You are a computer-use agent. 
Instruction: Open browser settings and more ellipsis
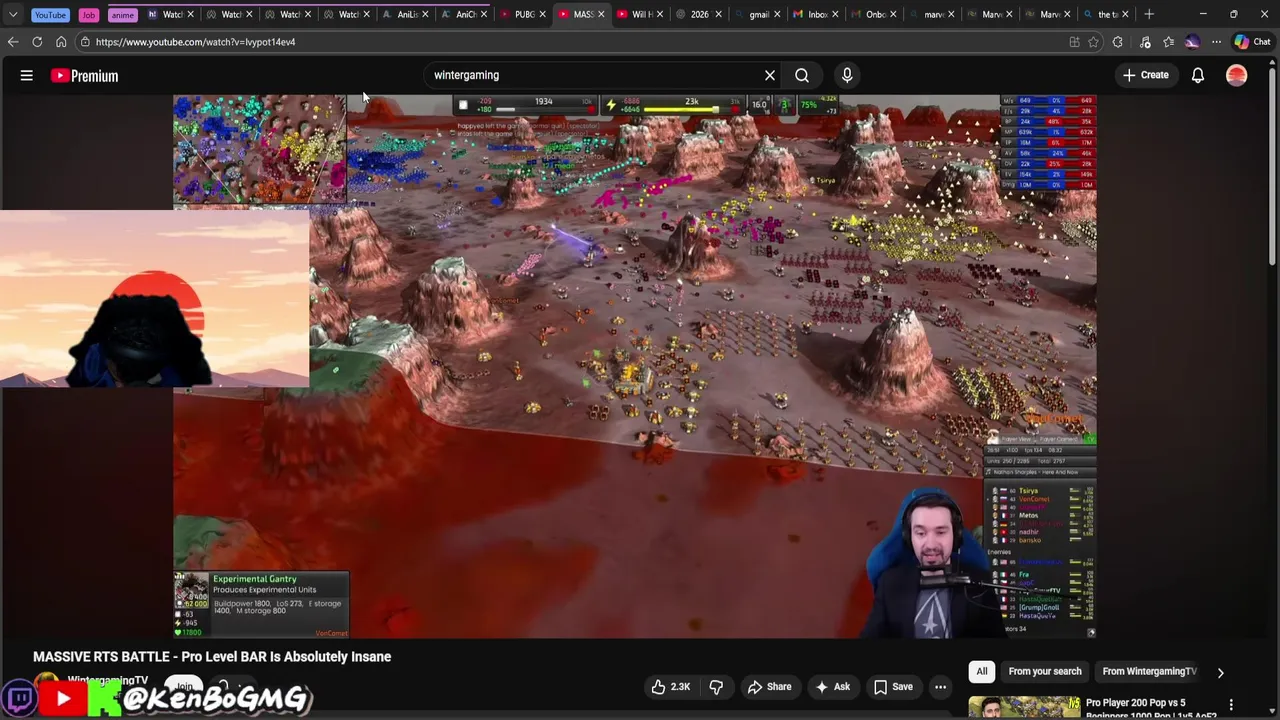(x=1216, y=42)
